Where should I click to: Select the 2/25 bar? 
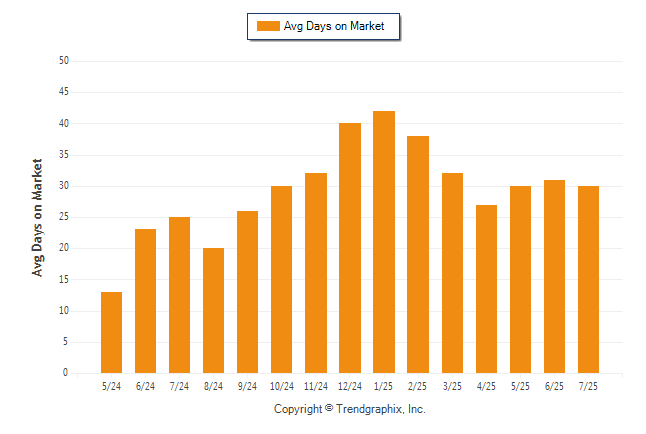[418, 255]
